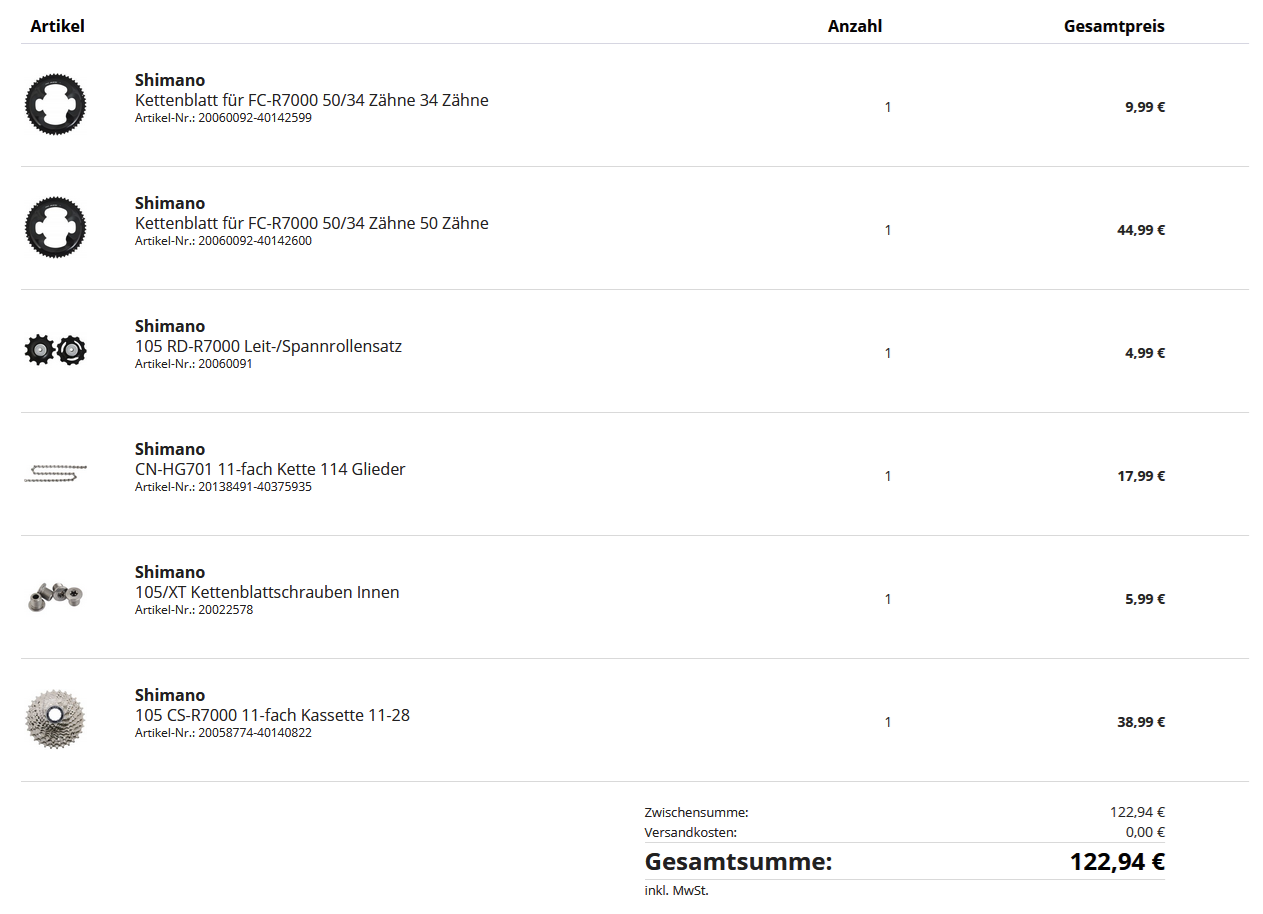1263x914 pixels.
Task: Click the Artikel column header
Action: [57, 26]
